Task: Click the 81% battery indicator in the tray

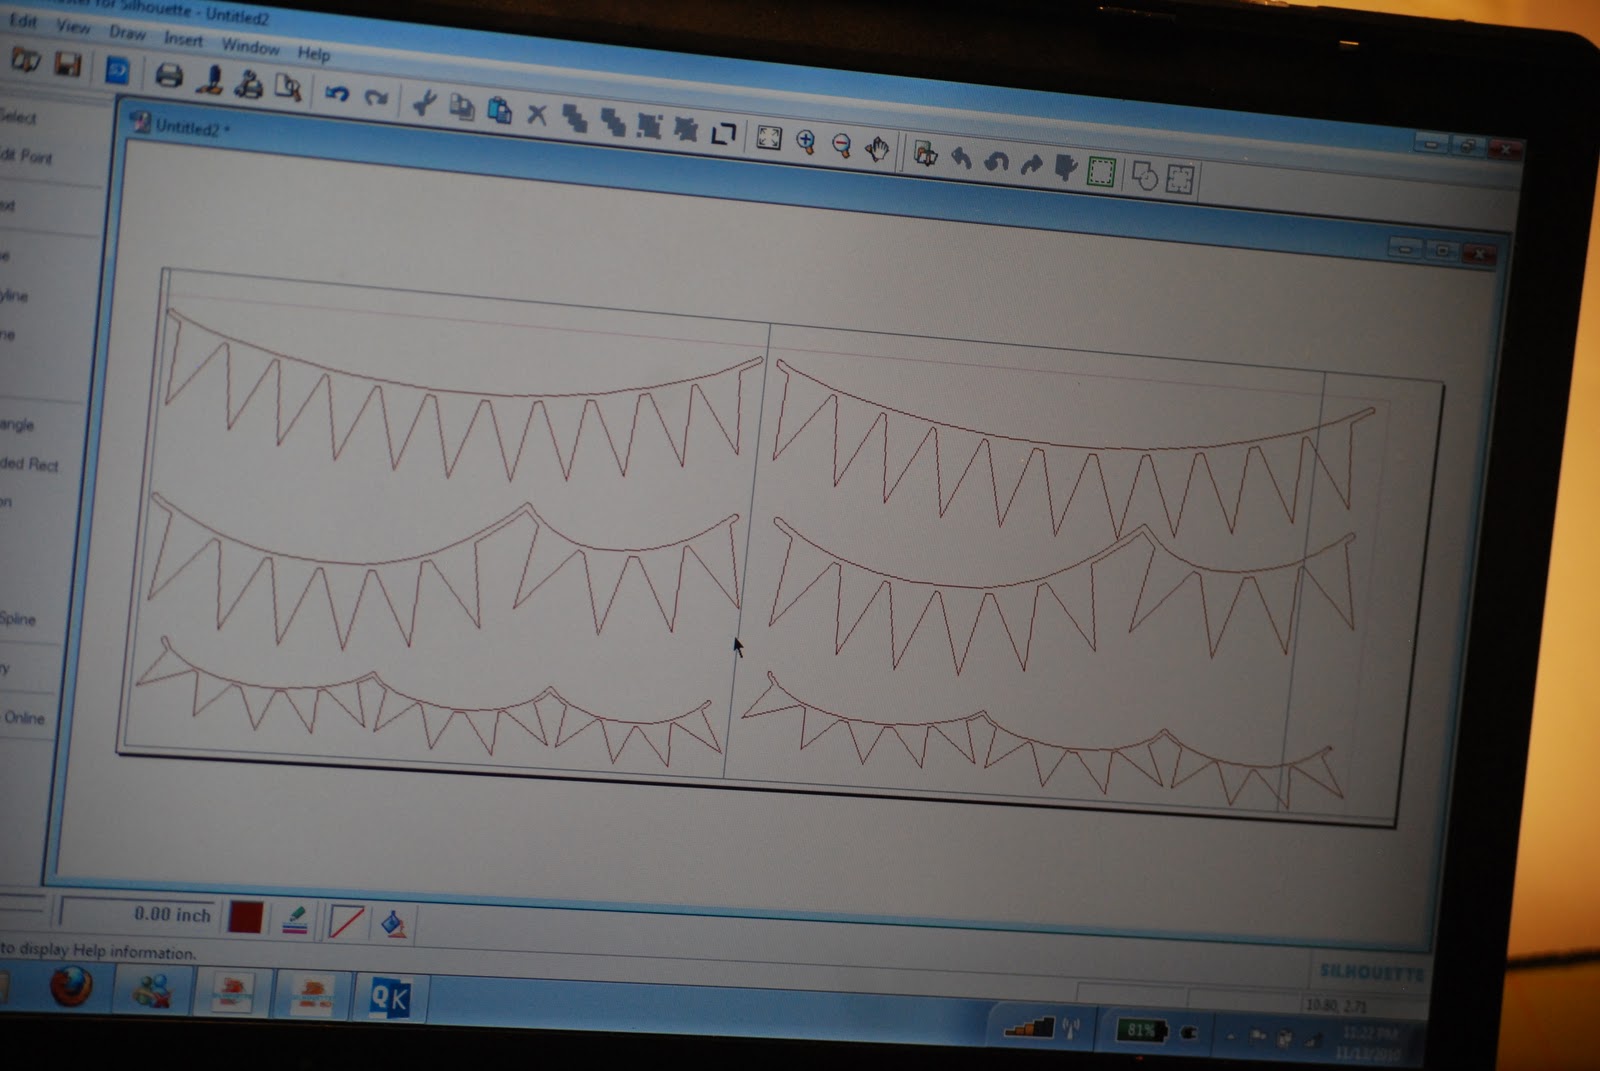Action: (1141, 1029)
